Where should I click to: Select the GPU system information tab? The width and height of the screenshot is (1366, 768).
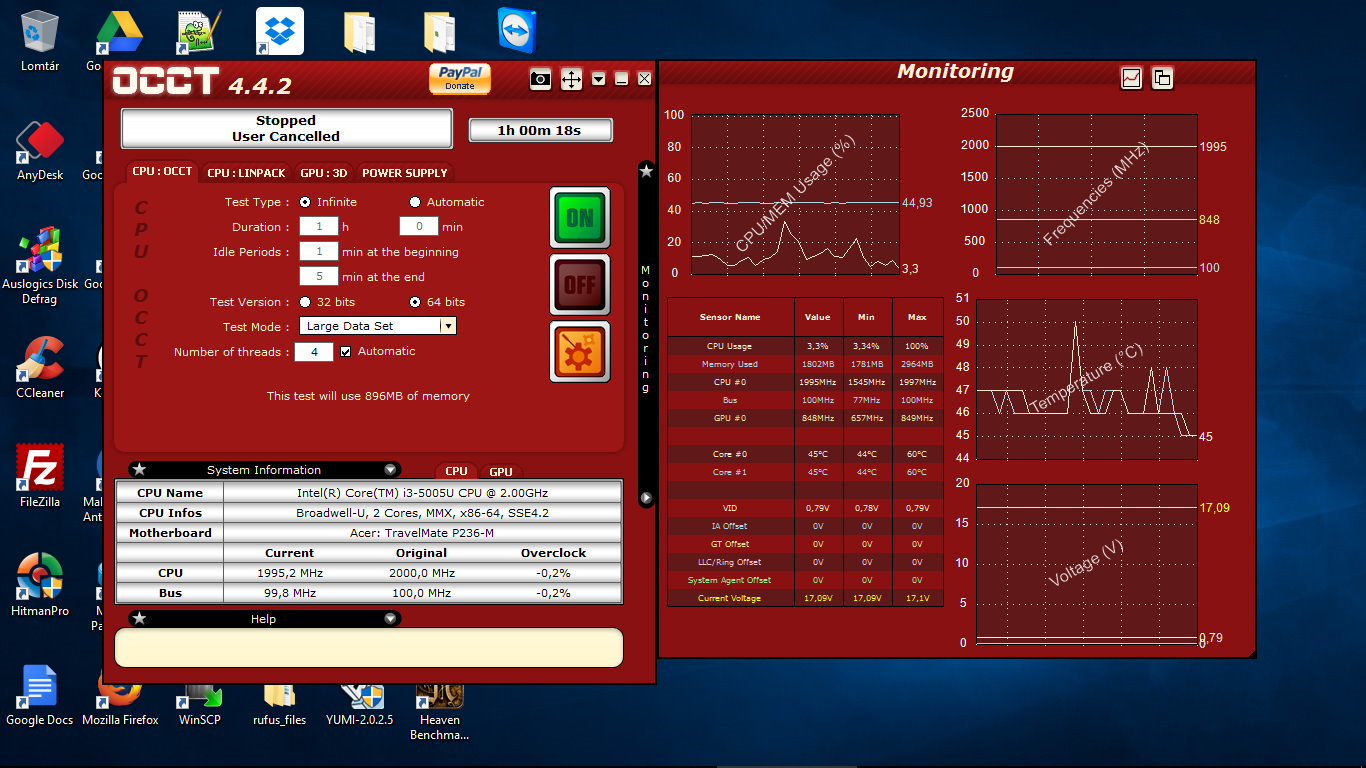click(501, 472)
